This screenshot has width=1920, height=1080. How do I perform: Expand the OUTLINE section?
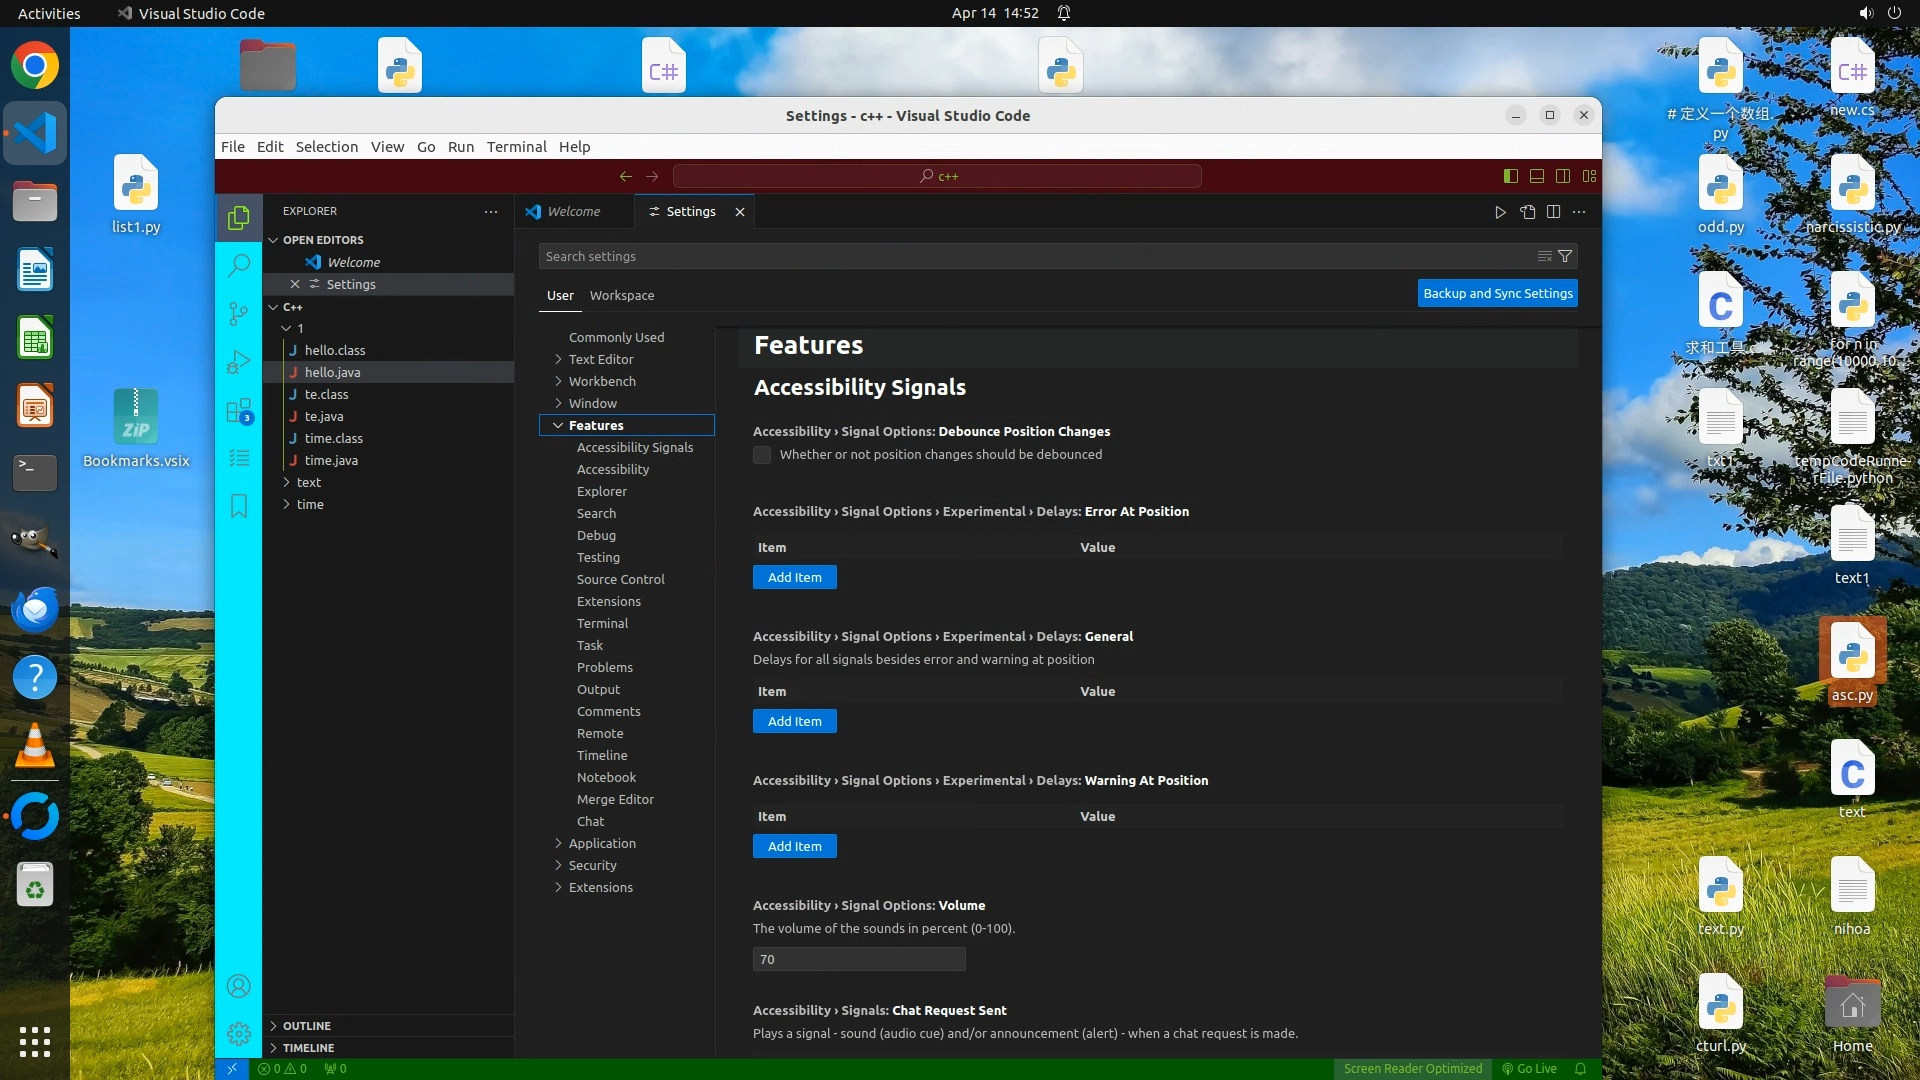point(306,1025)
